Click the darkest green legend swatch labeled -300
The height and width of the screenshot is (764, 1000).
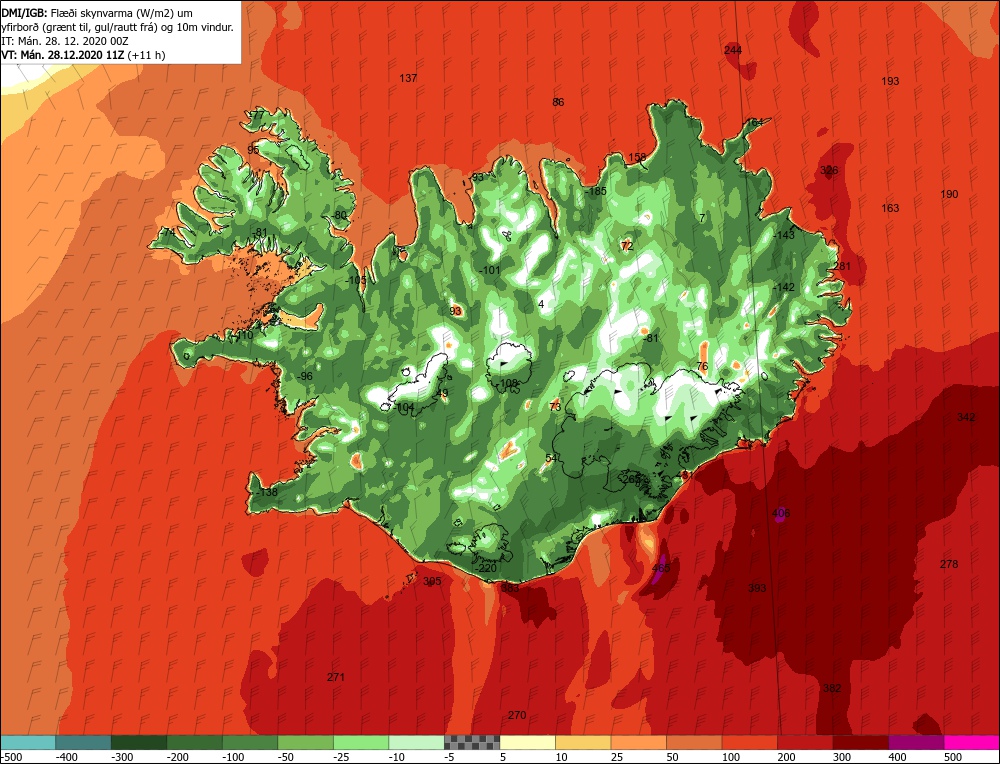(139, 742)
